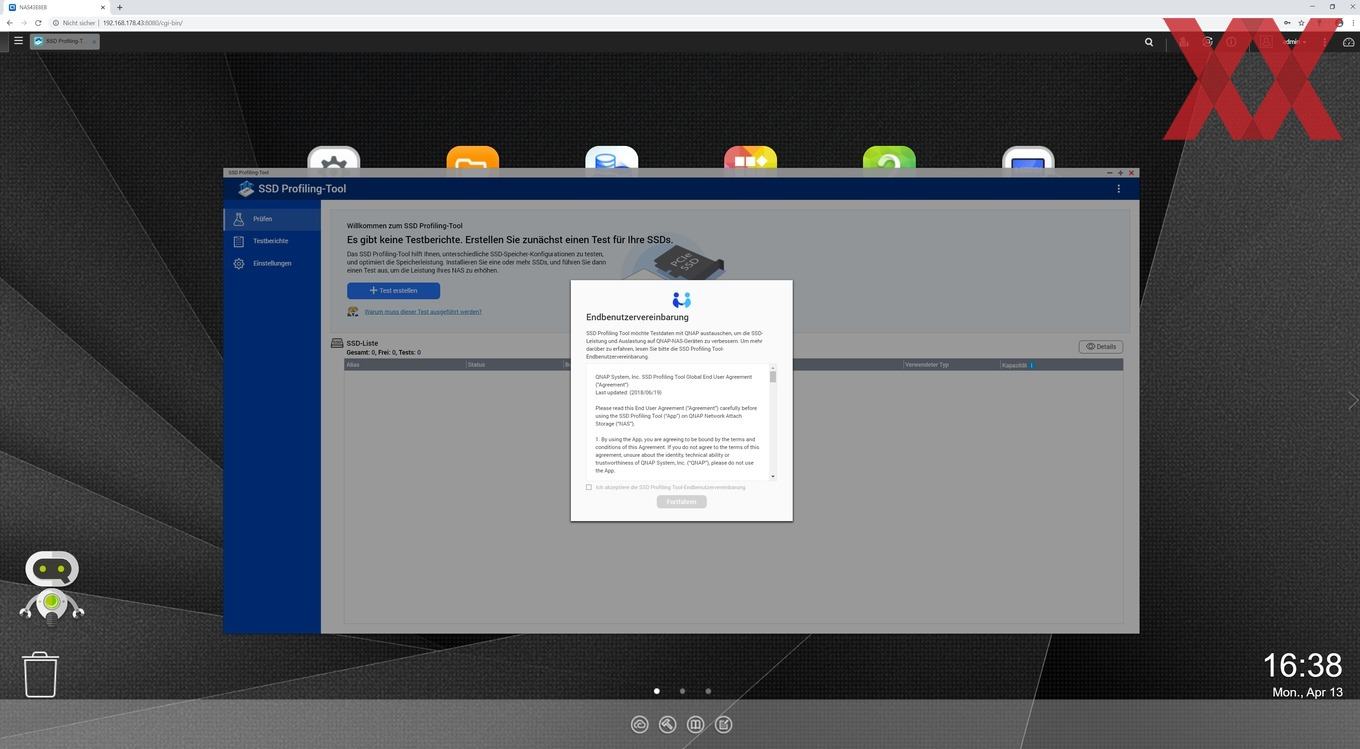Click the feedback notes icon in bottom dock
Viewport: 1360px width, 749px height.
tap(724, 724)
